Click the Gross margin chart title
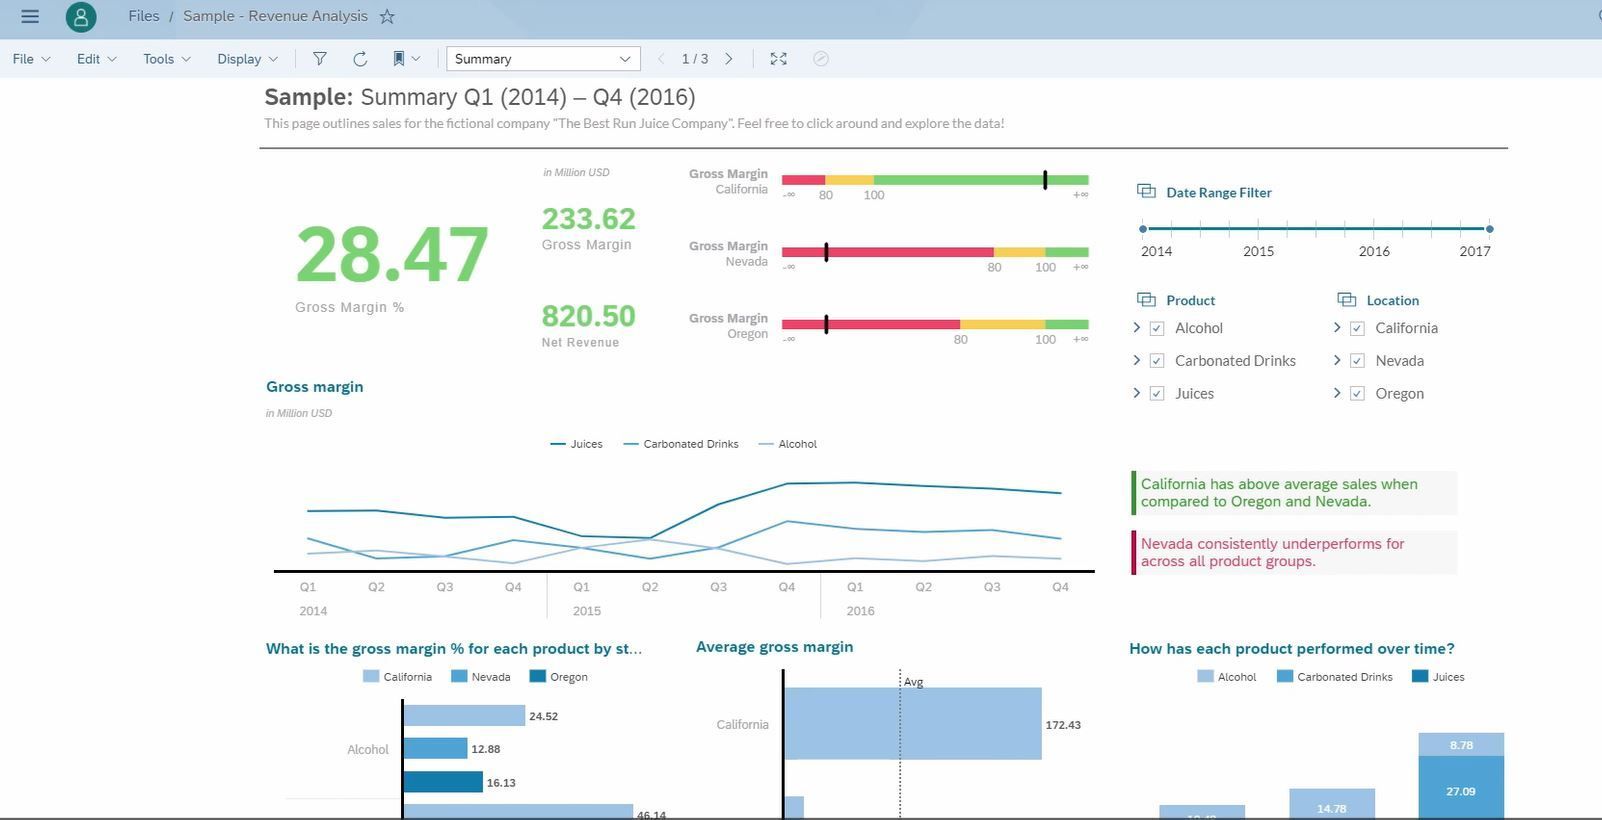Viewport: 1602px width, 820px height. pyautogui.click(x=315, y=387)
